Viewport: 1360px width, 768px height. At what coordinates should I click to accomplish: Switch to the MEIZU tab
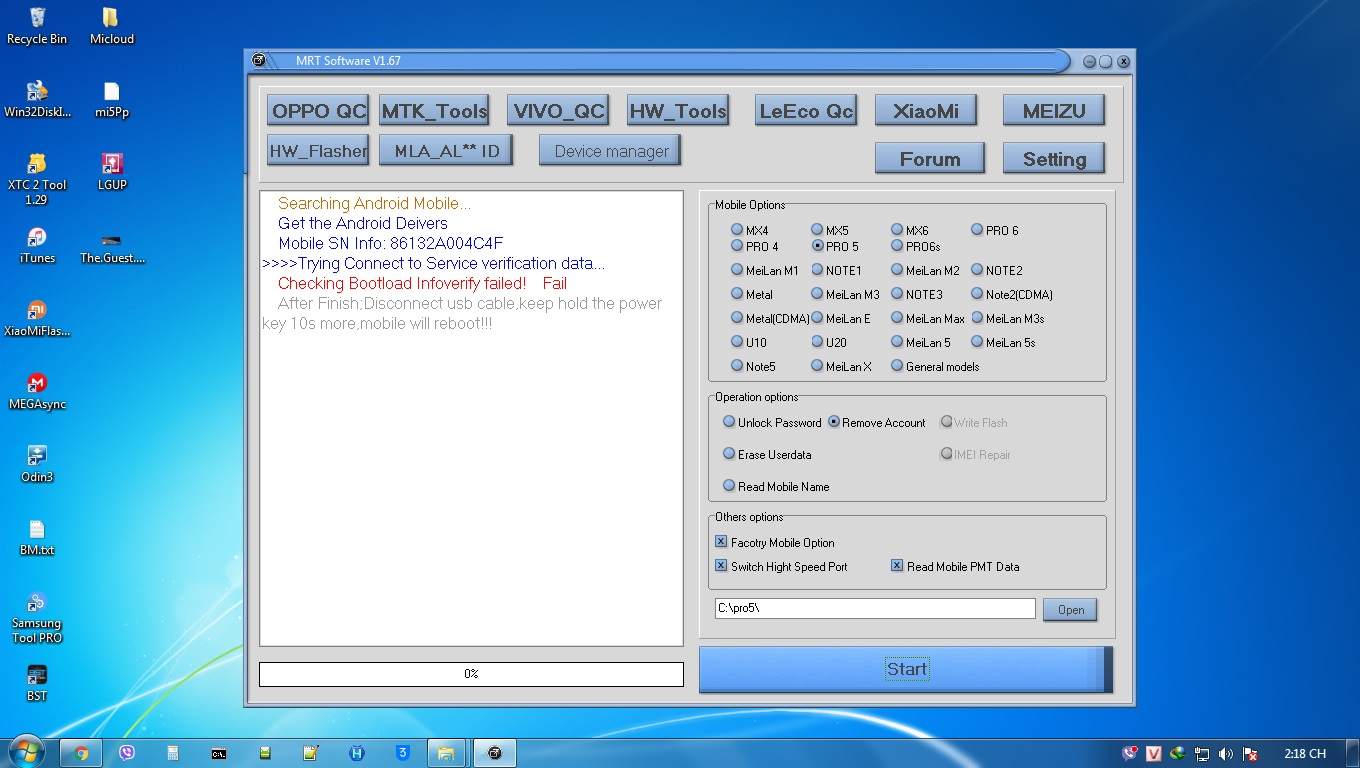tap(1054, 110)
